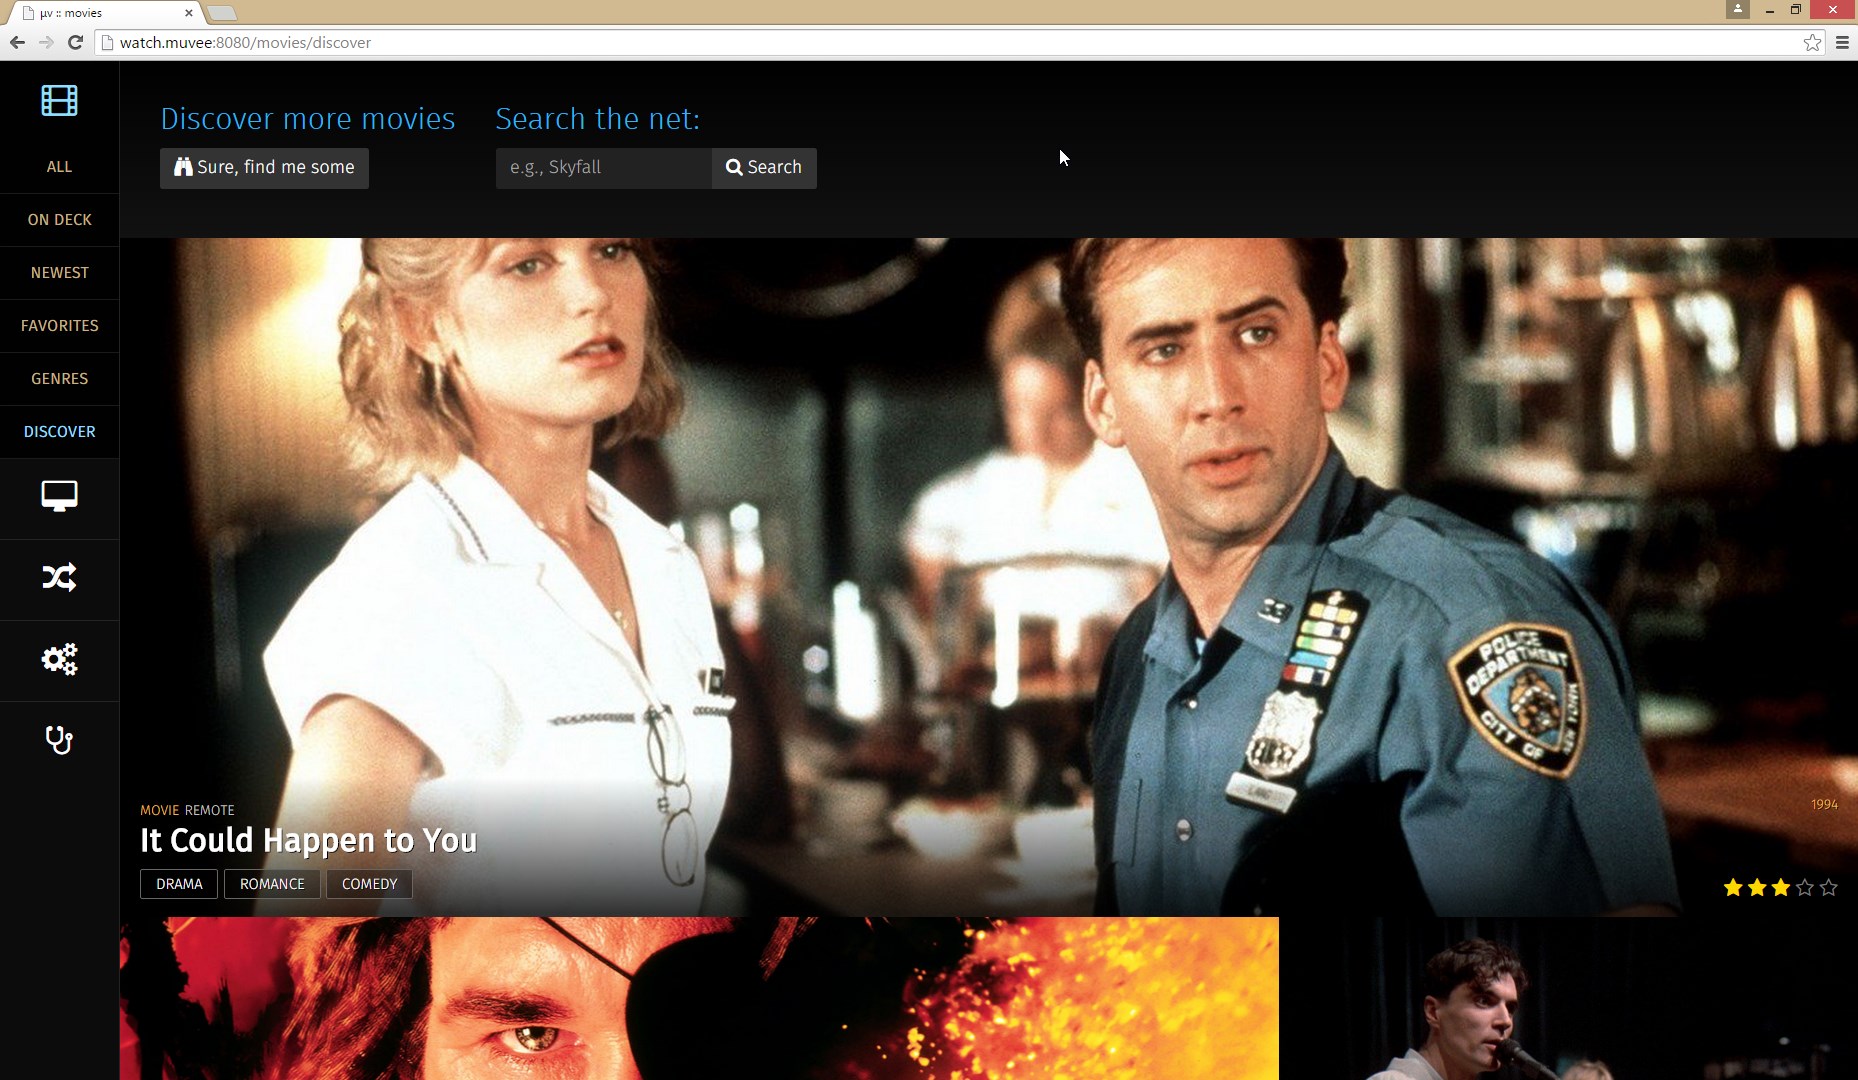The width and height of the screenshot is (1858, 1080).
Task: Open the stethoscope diagnostics icon
Action: tap(59, 740)
